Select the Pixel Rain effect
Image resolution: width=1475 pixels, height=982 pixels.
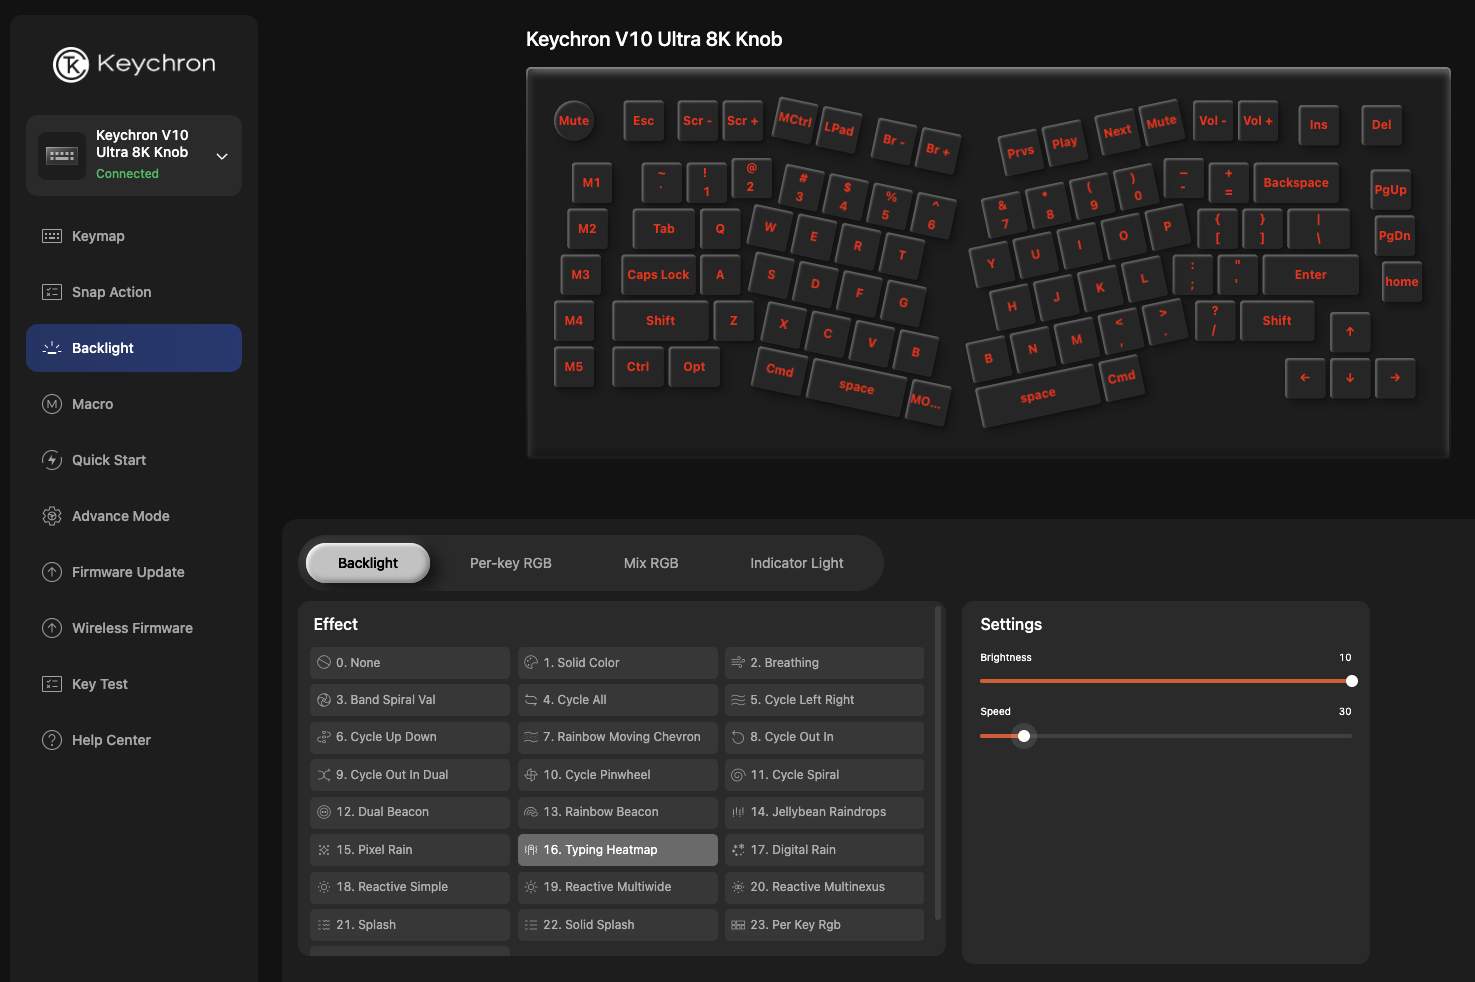point(410,850)
